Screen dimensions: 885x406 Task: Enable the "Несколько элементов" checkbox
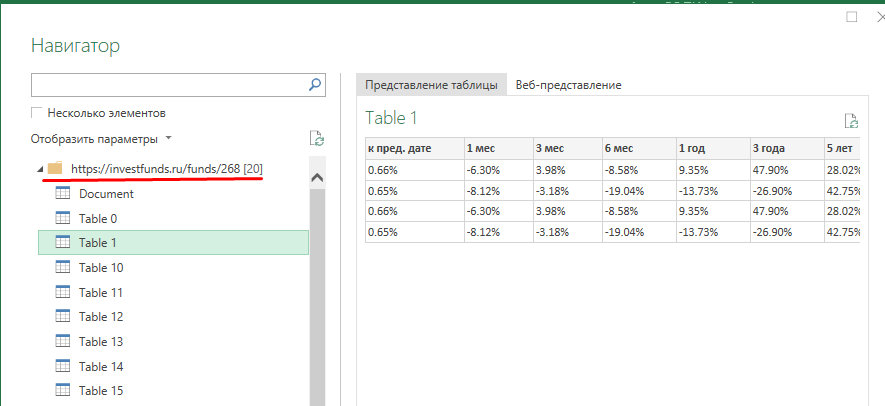(38, 113)
